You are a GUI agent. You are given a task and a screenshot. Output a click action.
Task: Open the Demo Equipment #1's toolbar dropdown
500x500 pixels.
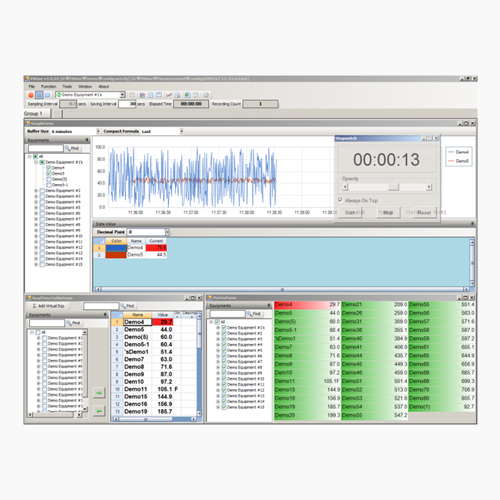coord(122,95)
